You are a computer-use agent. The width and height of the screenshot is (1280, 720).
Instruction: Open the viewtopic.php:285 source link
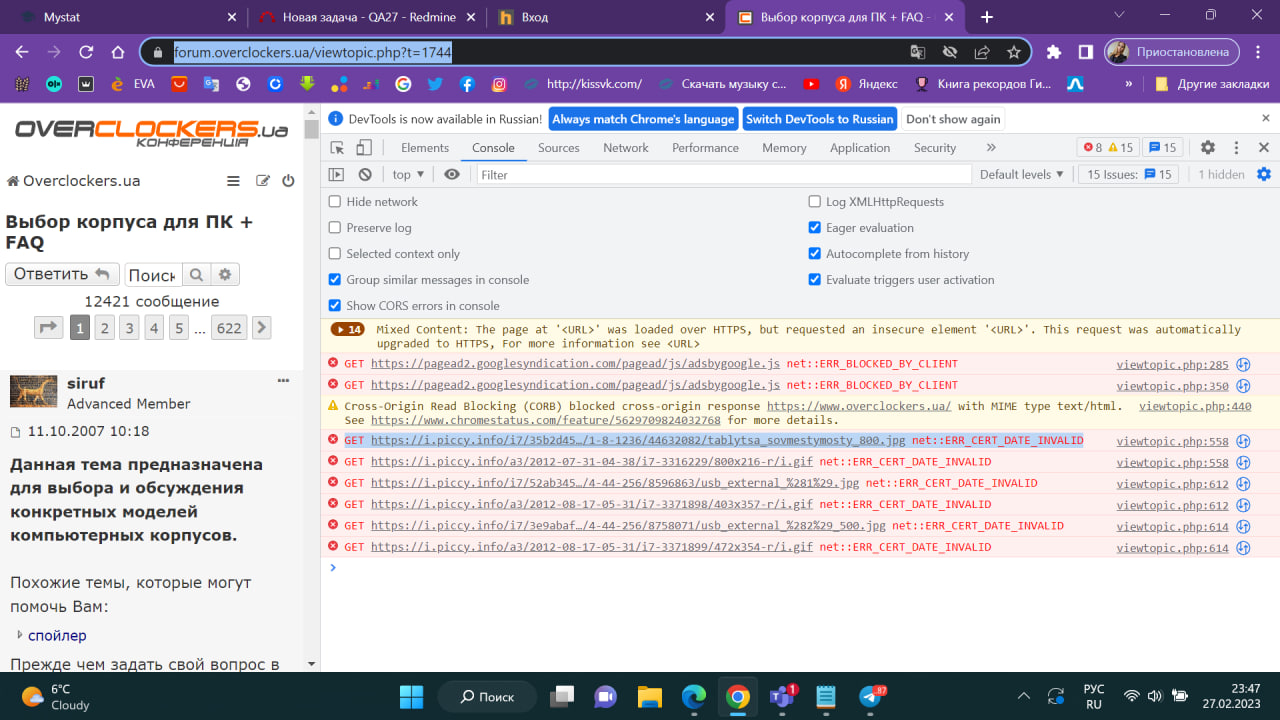(1172, 364)
